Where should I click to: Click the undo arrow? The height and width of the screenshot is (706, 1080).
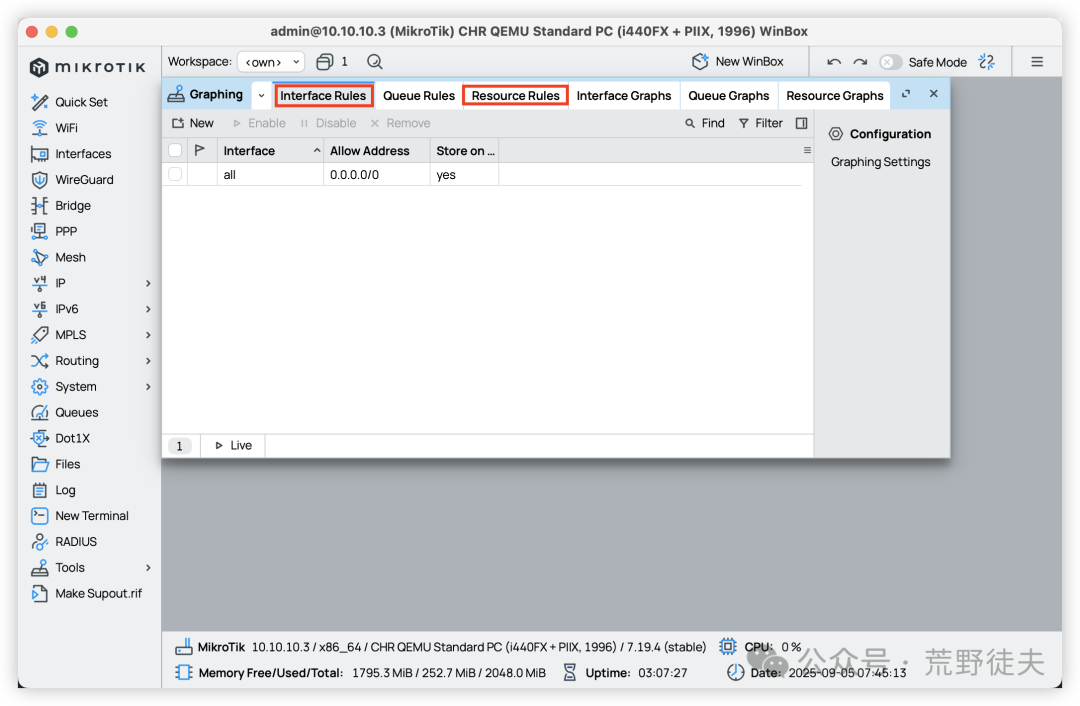tap(834, 62)
